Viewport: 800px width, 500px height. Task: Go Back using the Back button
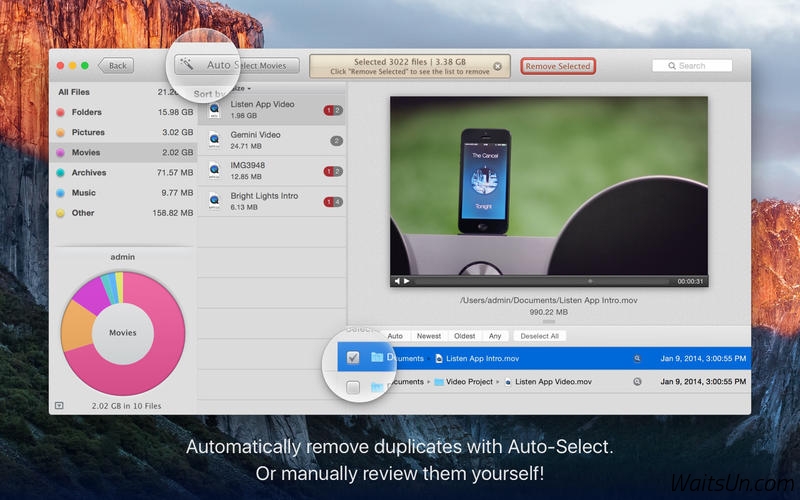click(116, 66)
